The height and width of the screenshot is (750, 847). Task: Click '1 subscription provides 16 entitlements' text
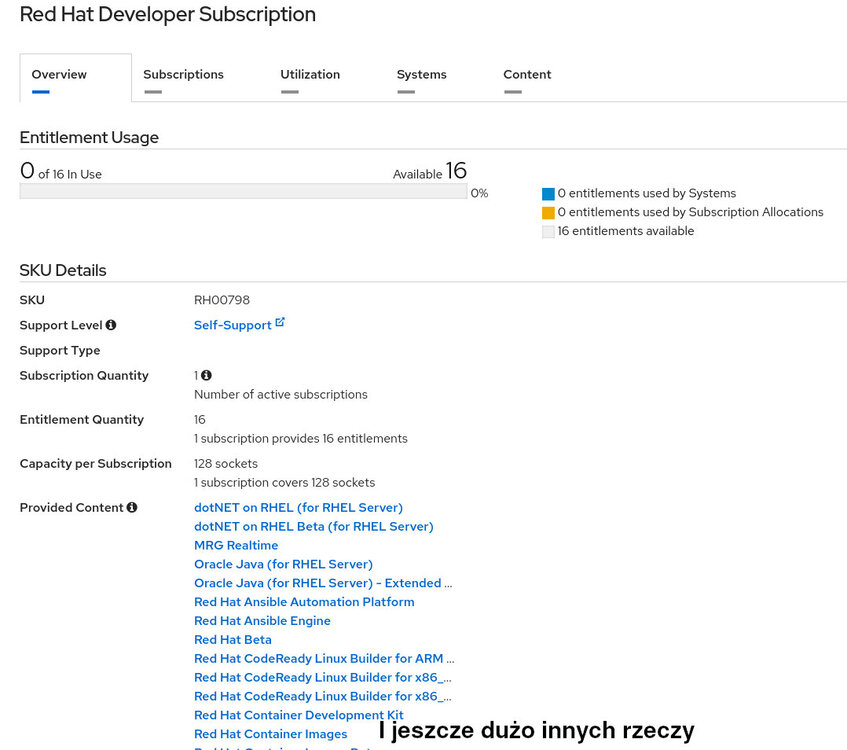301,438
